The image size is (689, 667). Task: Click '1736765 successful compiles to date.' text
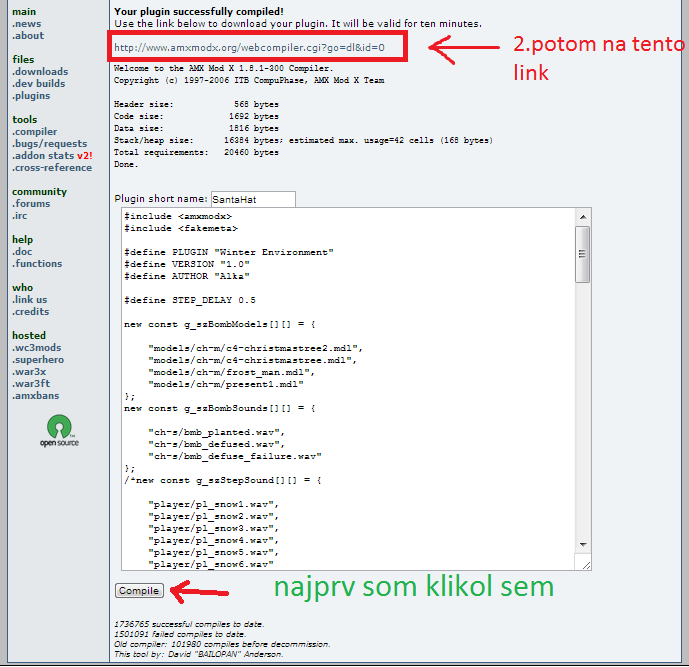point(189,624)
